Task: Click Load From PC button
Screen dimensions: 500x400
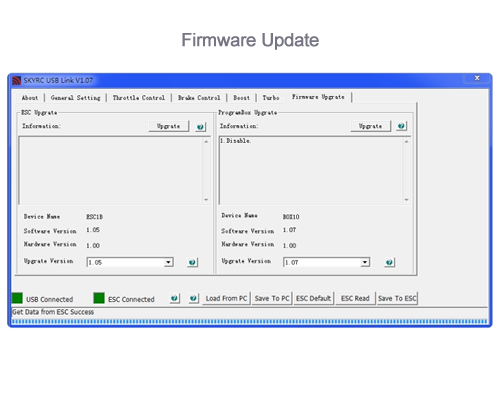Action: pos(226,298)
